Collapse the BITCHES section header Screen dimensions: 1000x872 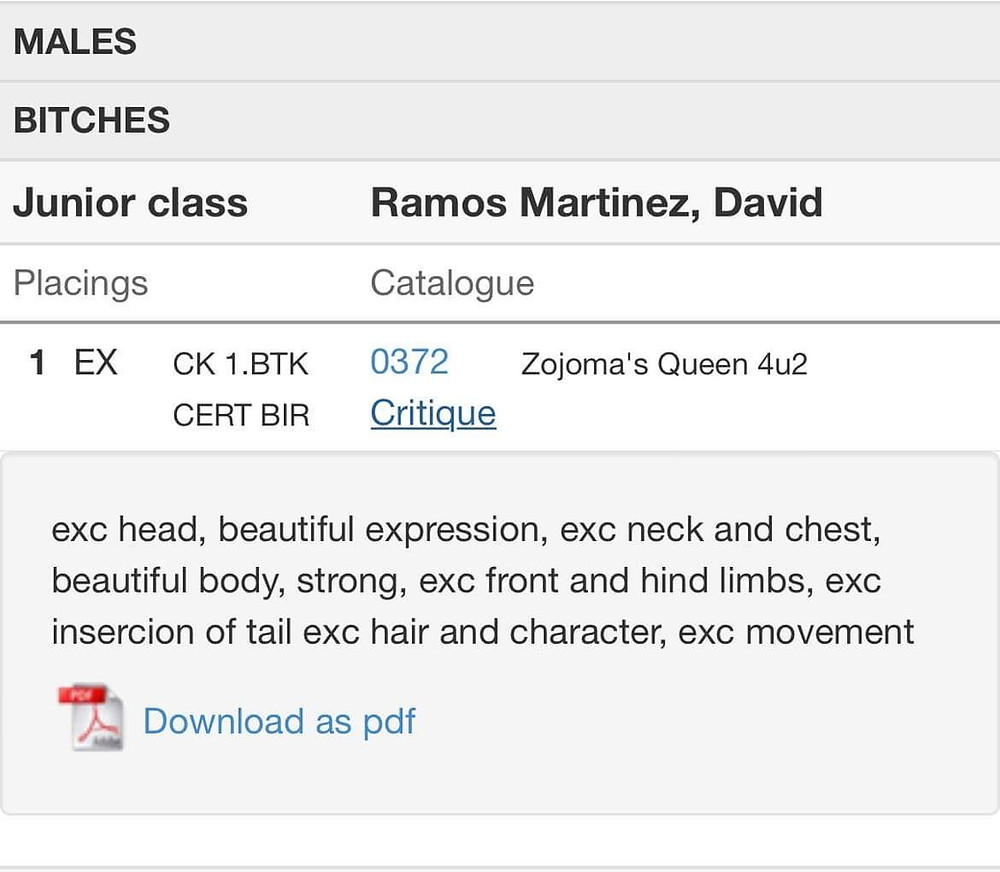tap(500, 121)
